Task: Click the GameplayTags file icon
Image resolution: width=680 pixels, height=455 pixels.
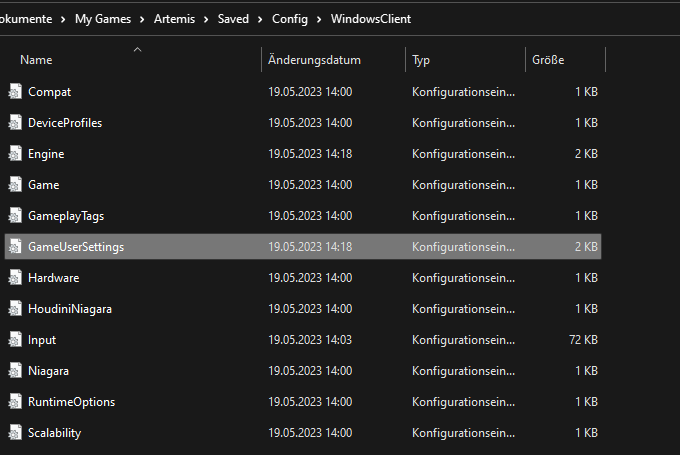Action: pyautogui.click(x=15, y=216)
